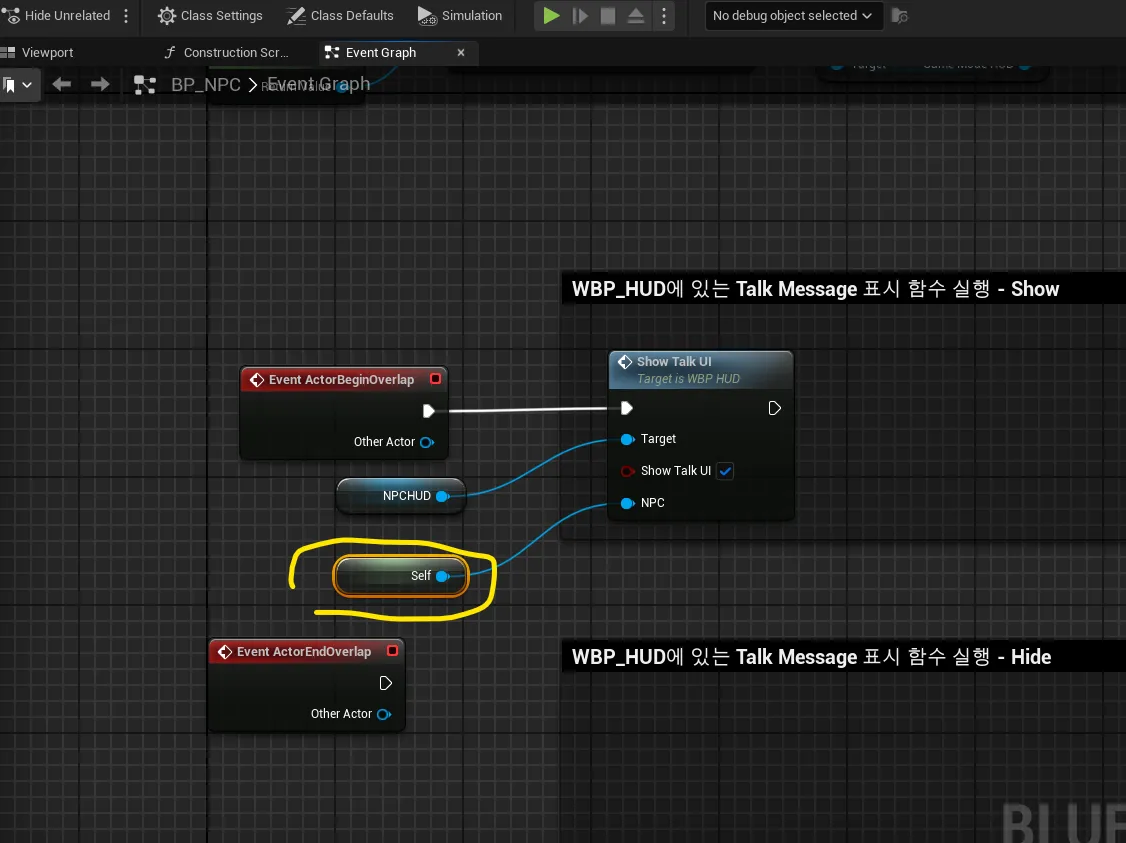
Task: Click the Target input pin
Action: [627, 439]
